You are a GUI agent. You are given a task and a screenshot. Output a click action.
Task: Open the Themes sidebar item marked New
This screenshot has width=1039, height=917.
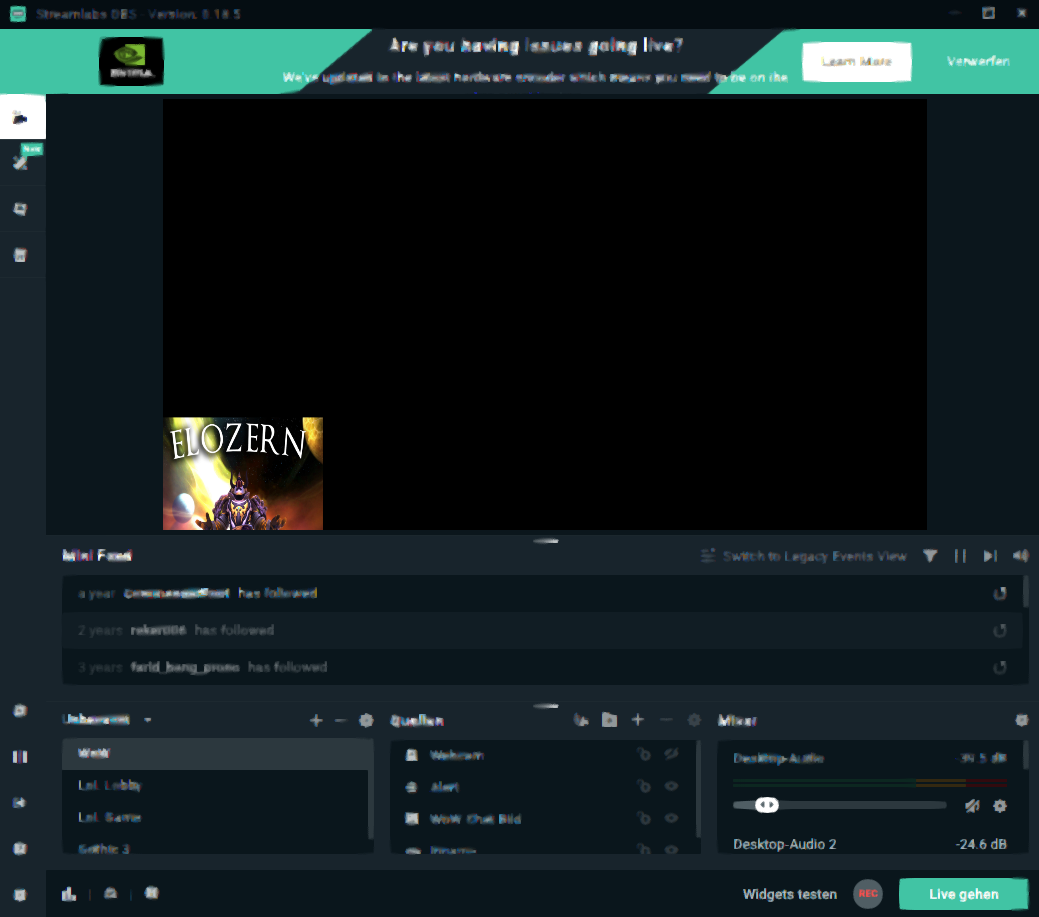[21, 163]
